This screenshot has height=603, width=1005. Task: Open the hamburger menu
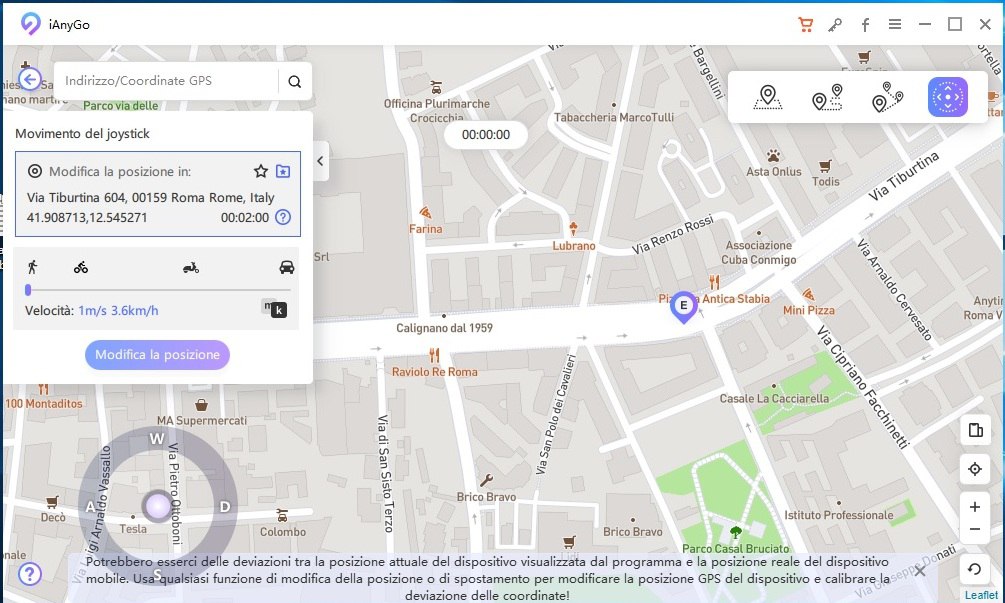click(895, 23)
